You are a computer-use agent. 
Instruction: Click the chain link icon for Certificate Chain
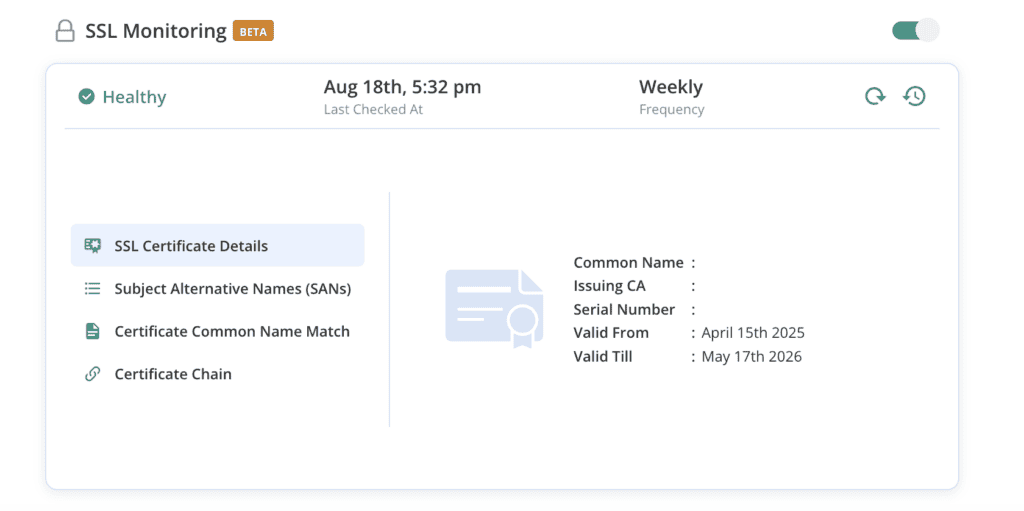point(93,374)
